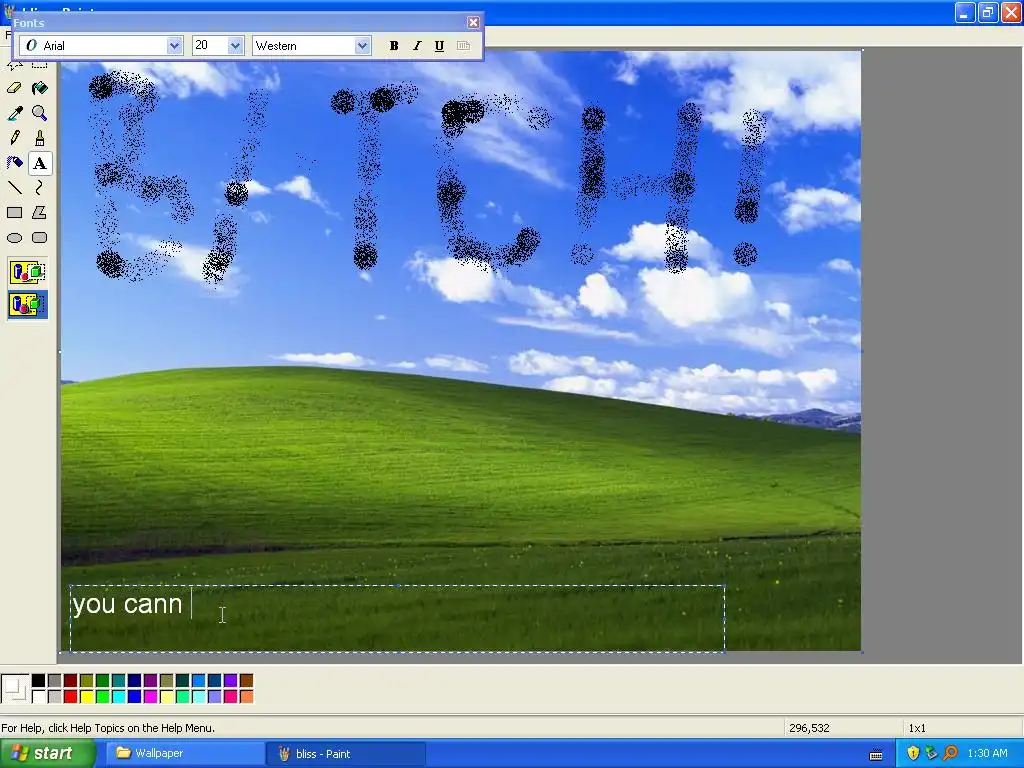Open the Western script dropdown arrow
This screenshot has height=768, width=1024.
362,46
